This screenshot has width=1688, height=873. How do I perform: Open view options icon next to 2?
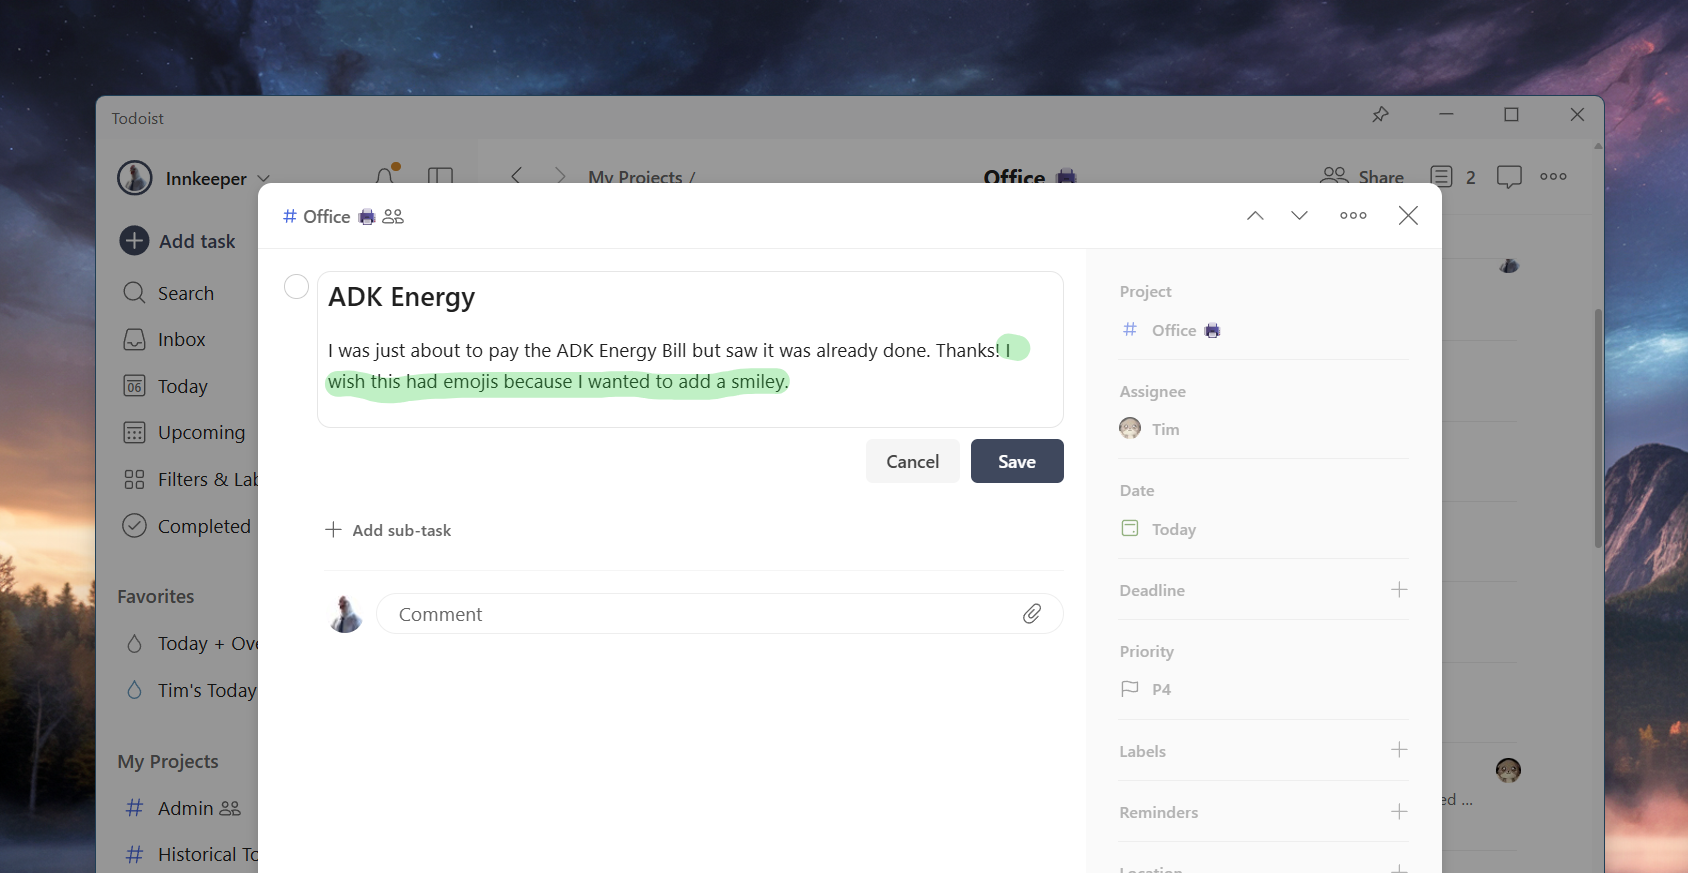tap(1441, 177)
